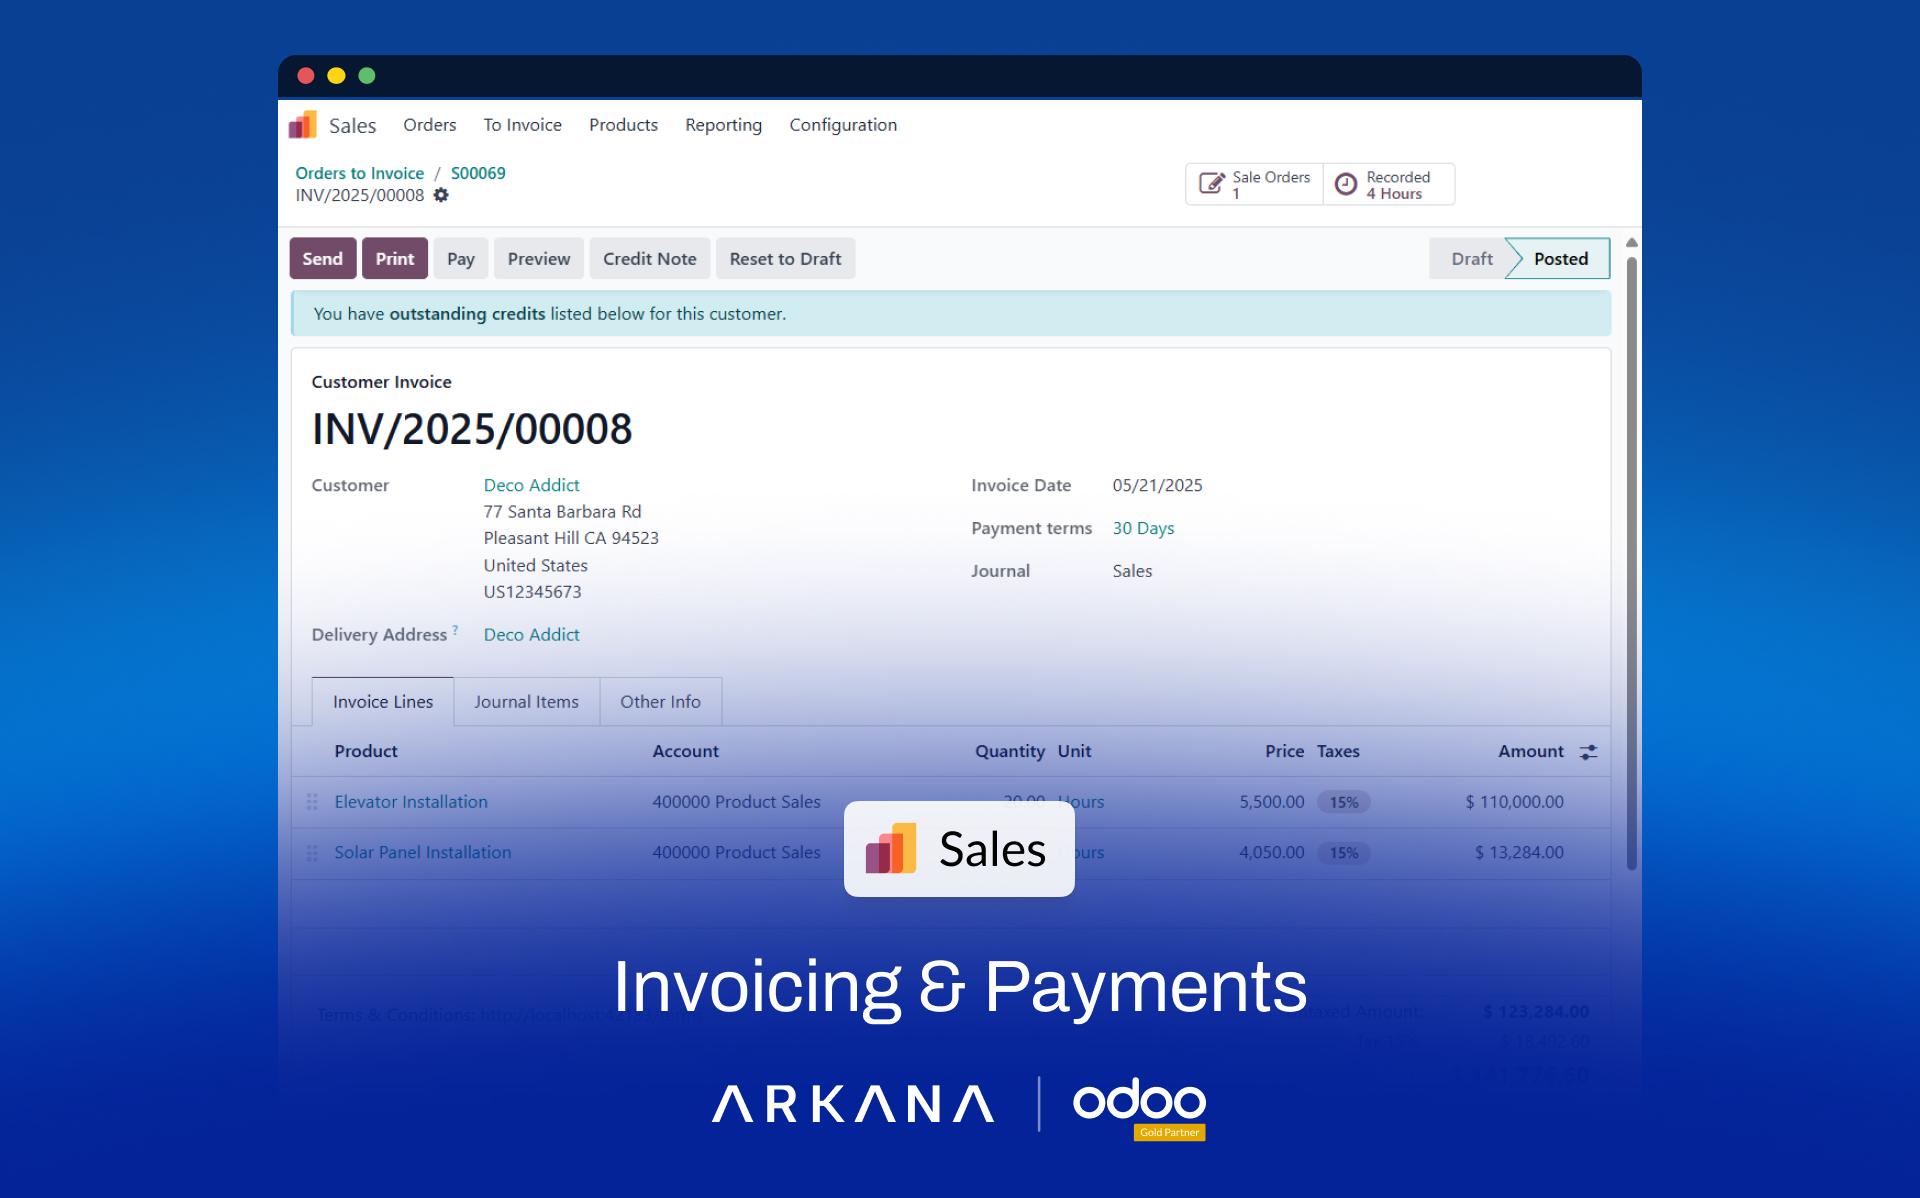Click the Reset to Draft button

tap(786, 258)
